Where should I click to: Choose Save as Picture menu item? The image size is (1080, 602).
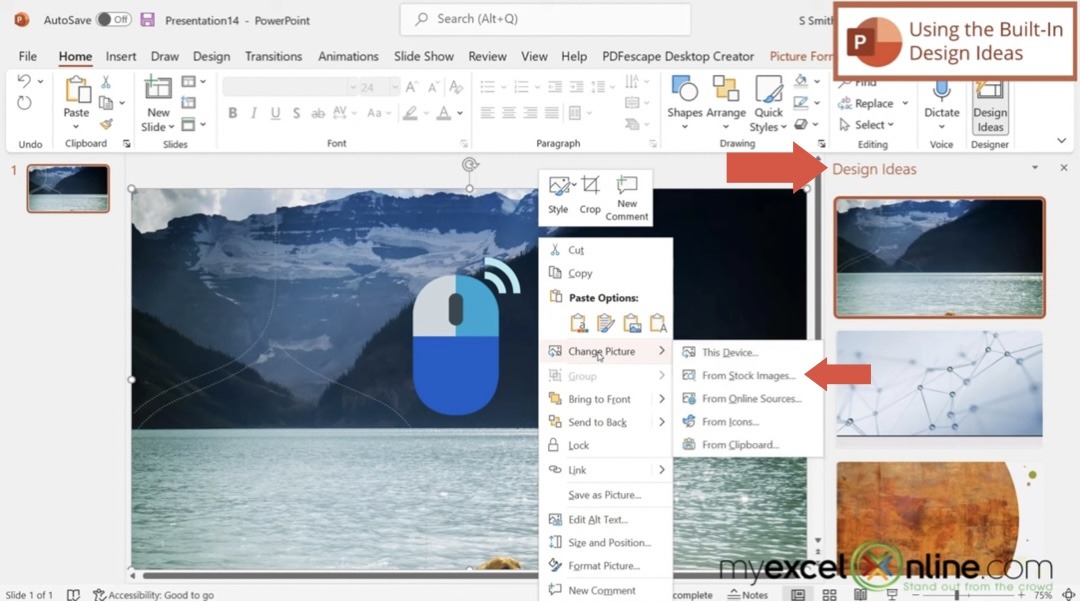tap(605, 495)
